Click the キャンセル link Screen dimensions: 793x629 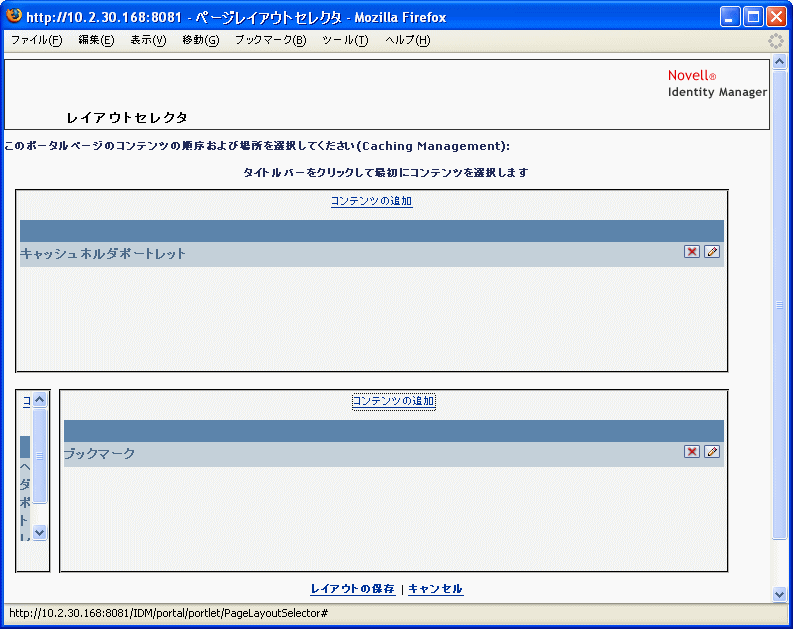435,589
